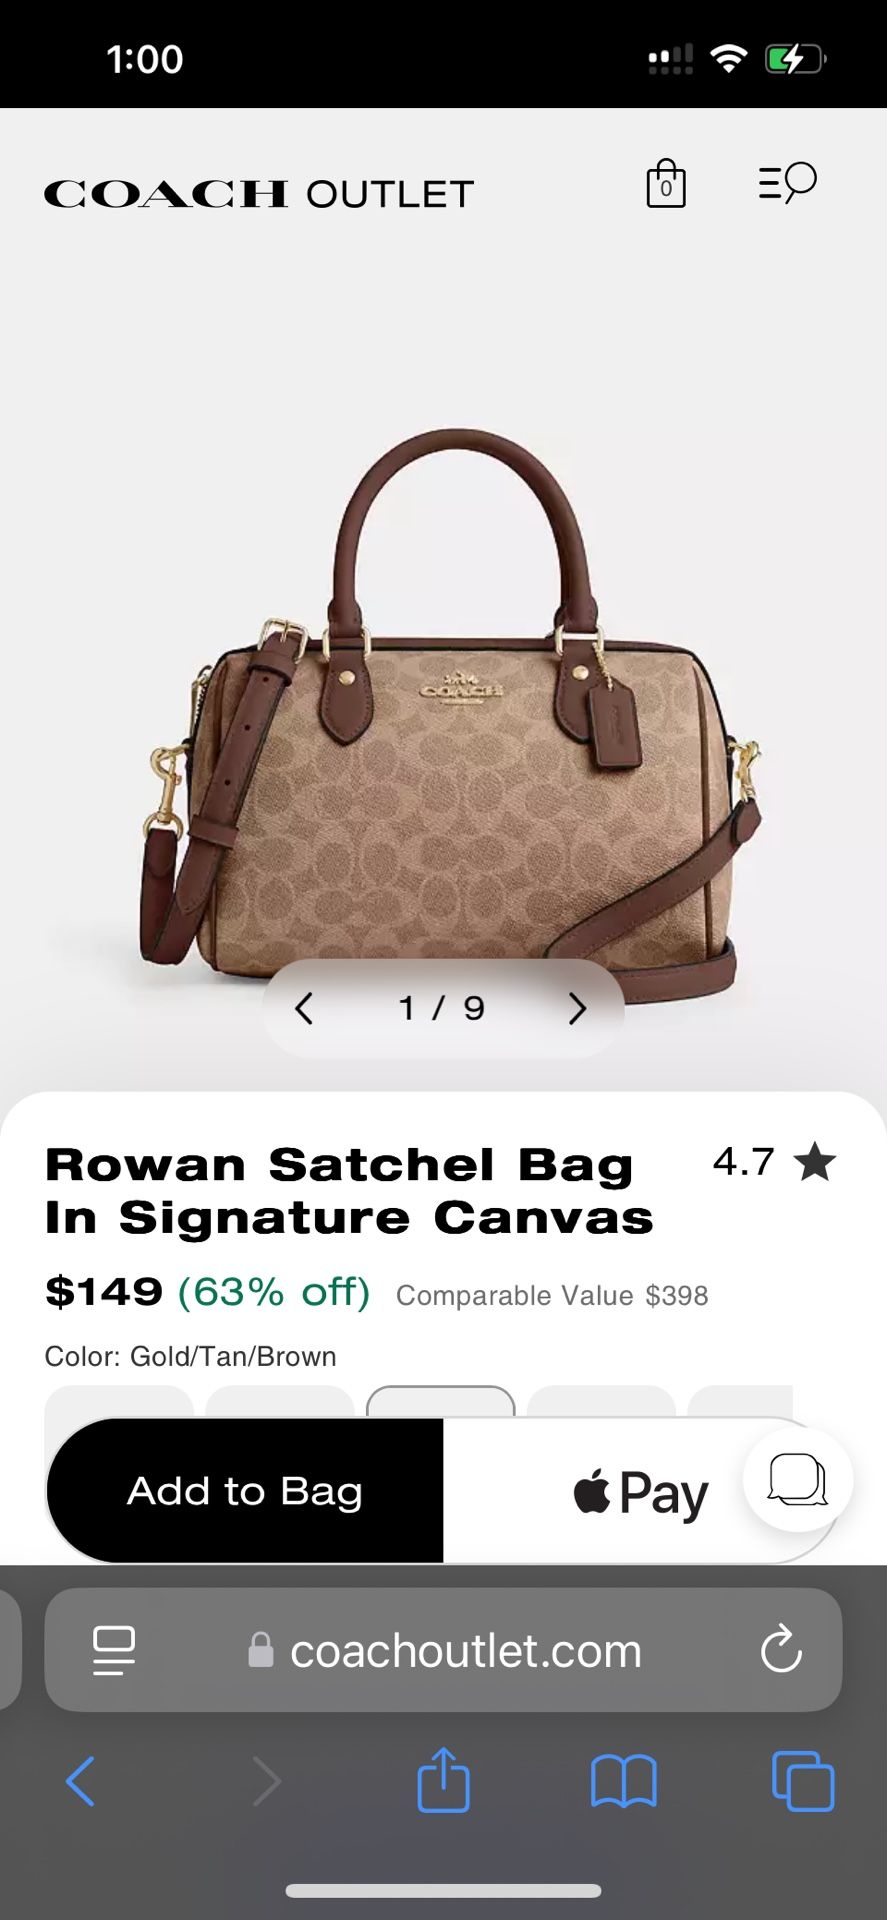Open the menu and search icon
The image size is (887, 1920).
(787, 183)
